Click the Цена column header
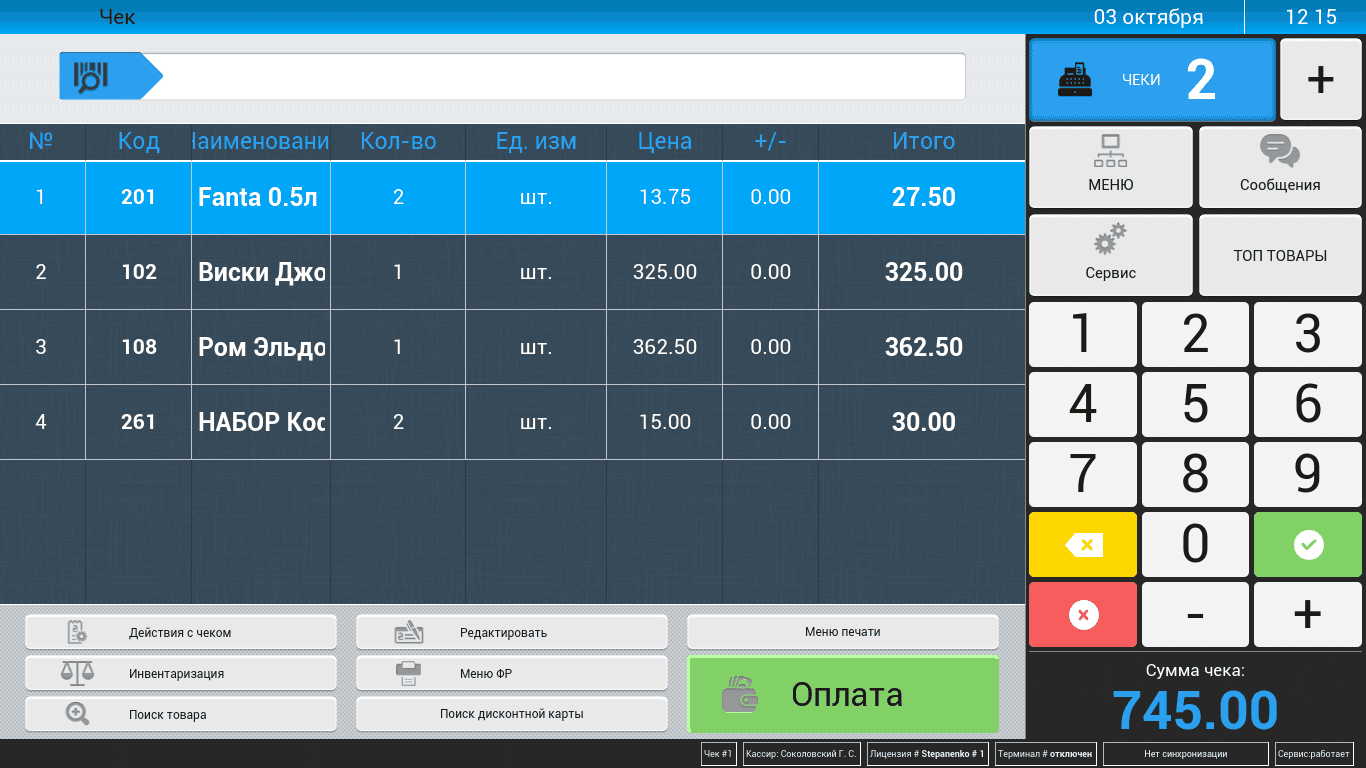This screenshot has width=1366, height=768. pyautogui.click(x=665, y=142)
